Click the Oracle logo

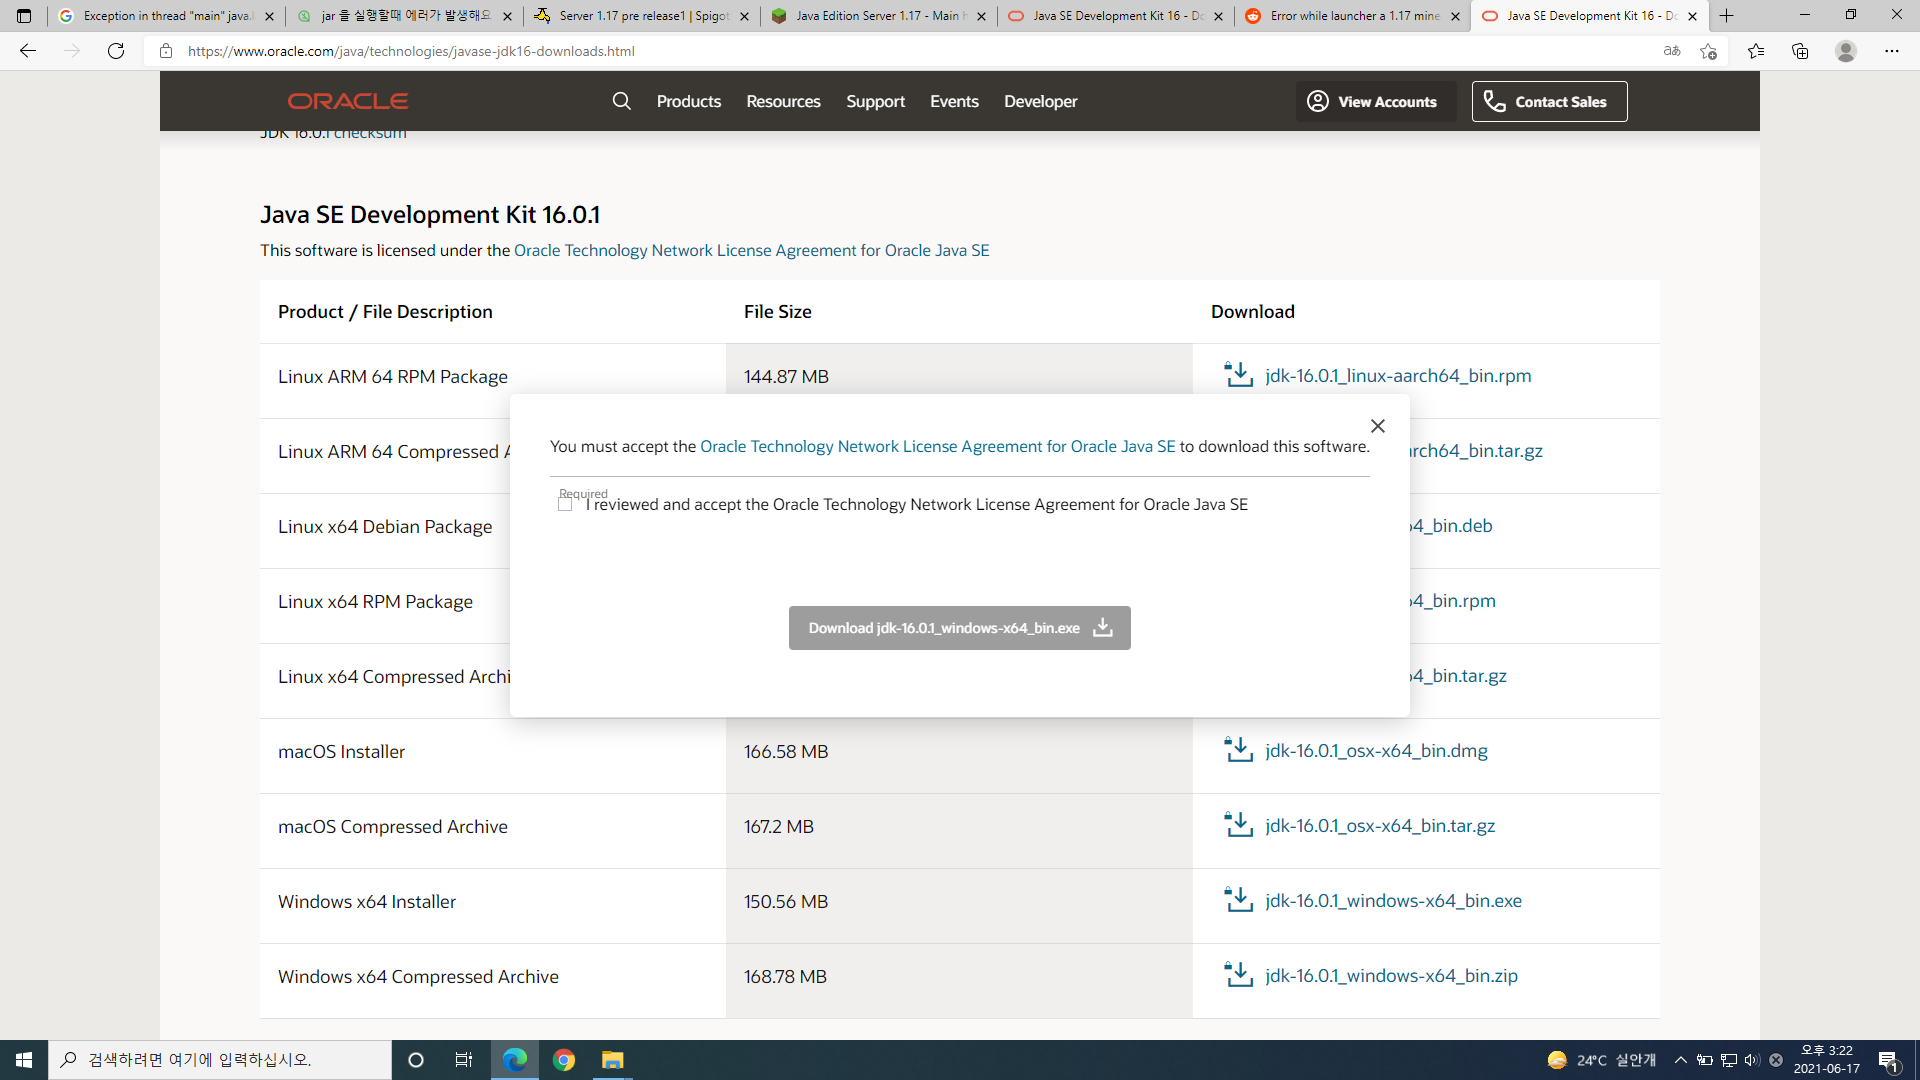coord(347,101)
